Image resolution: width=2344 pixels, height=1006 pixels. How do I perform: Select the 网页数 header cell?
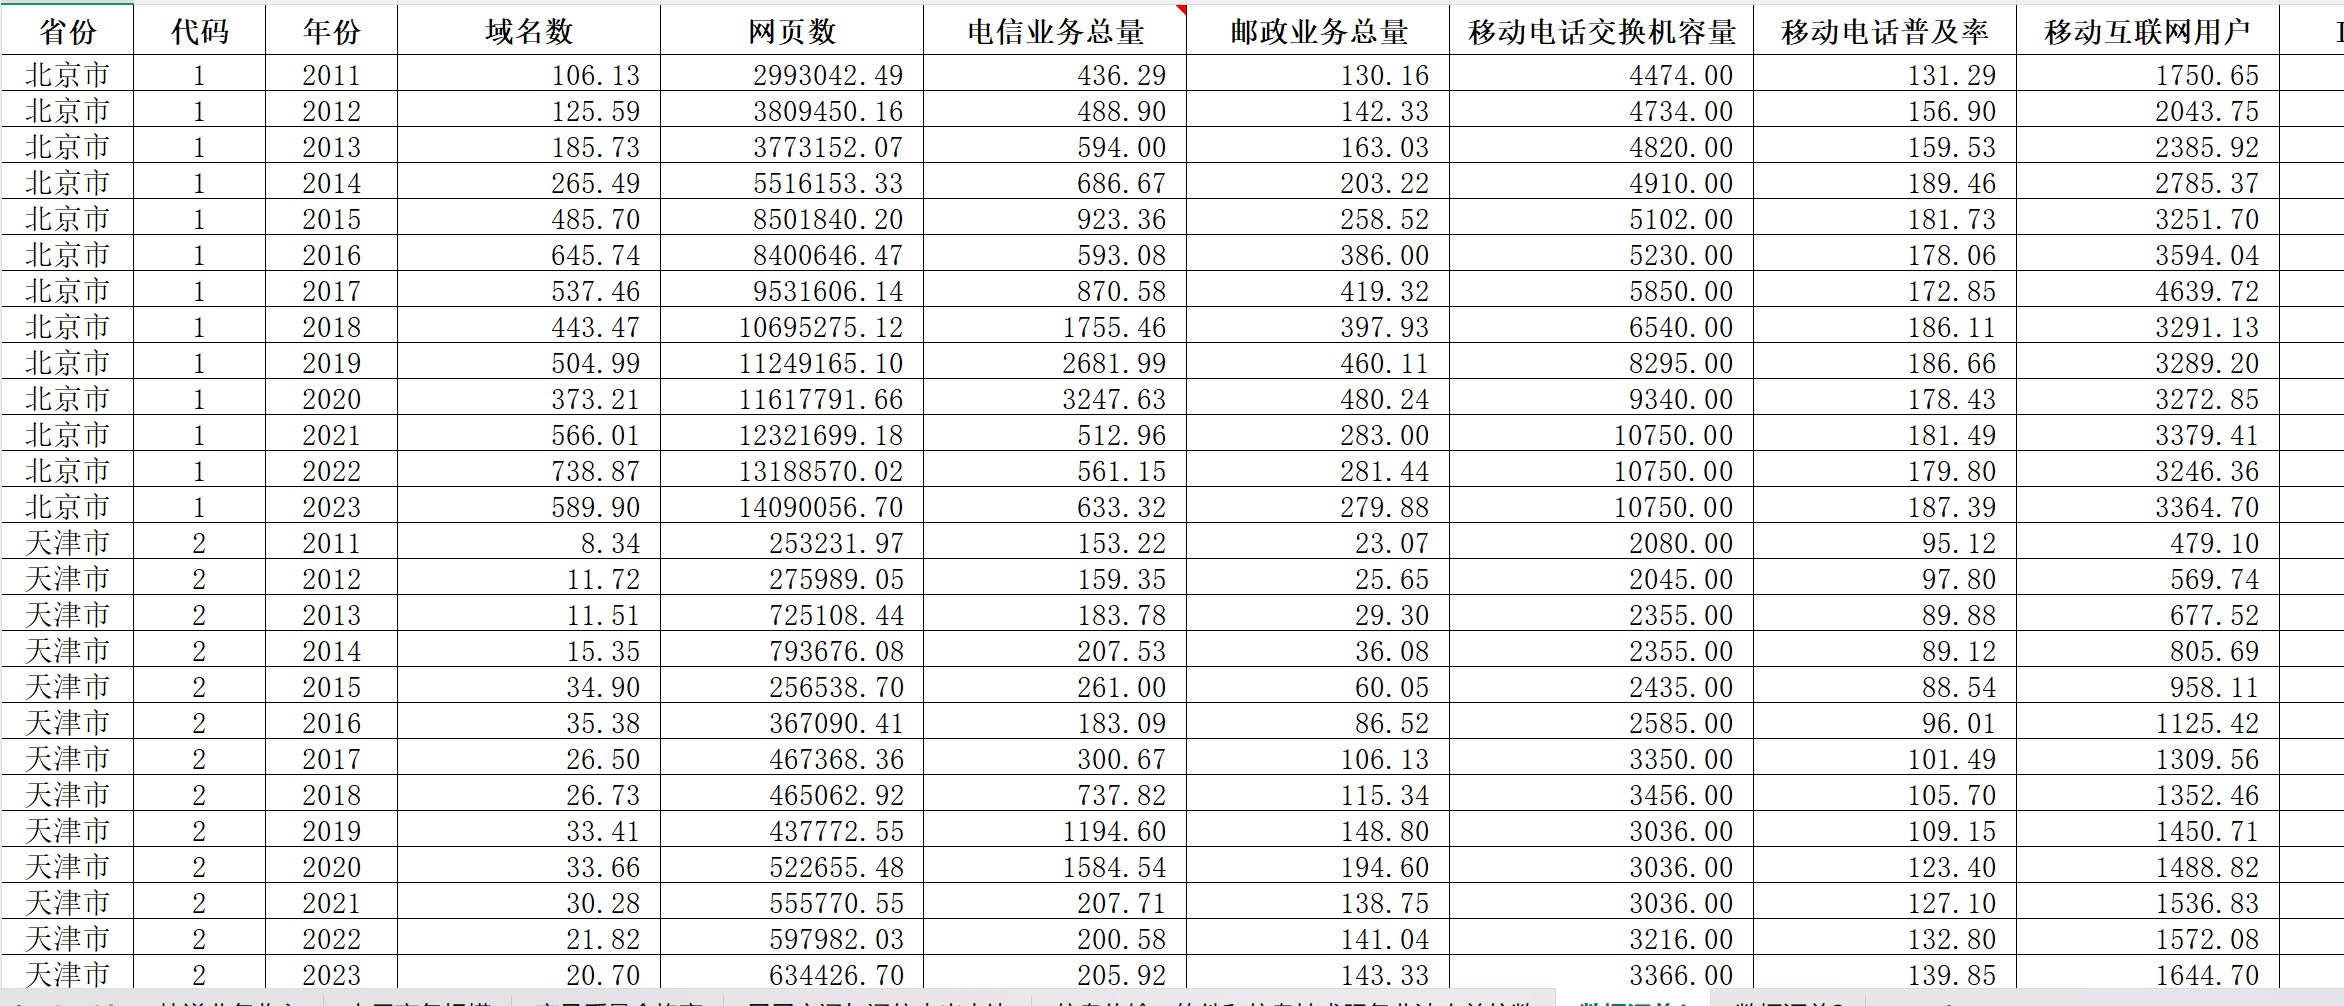pyautogui.click(x=790, y=31)
